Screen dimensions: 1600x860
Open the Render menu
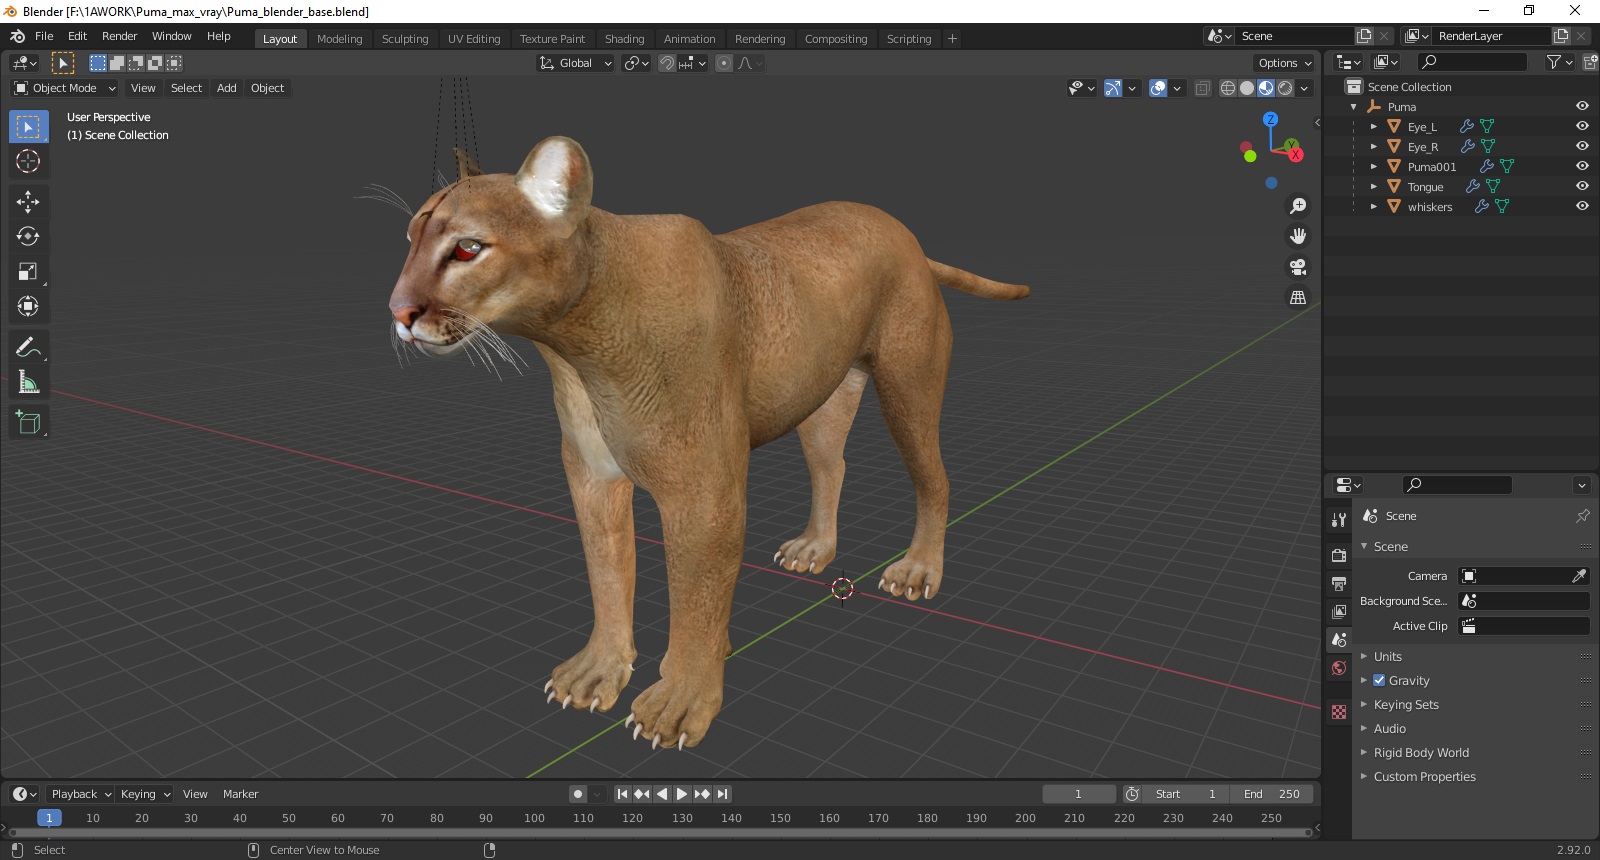[119, 36]
